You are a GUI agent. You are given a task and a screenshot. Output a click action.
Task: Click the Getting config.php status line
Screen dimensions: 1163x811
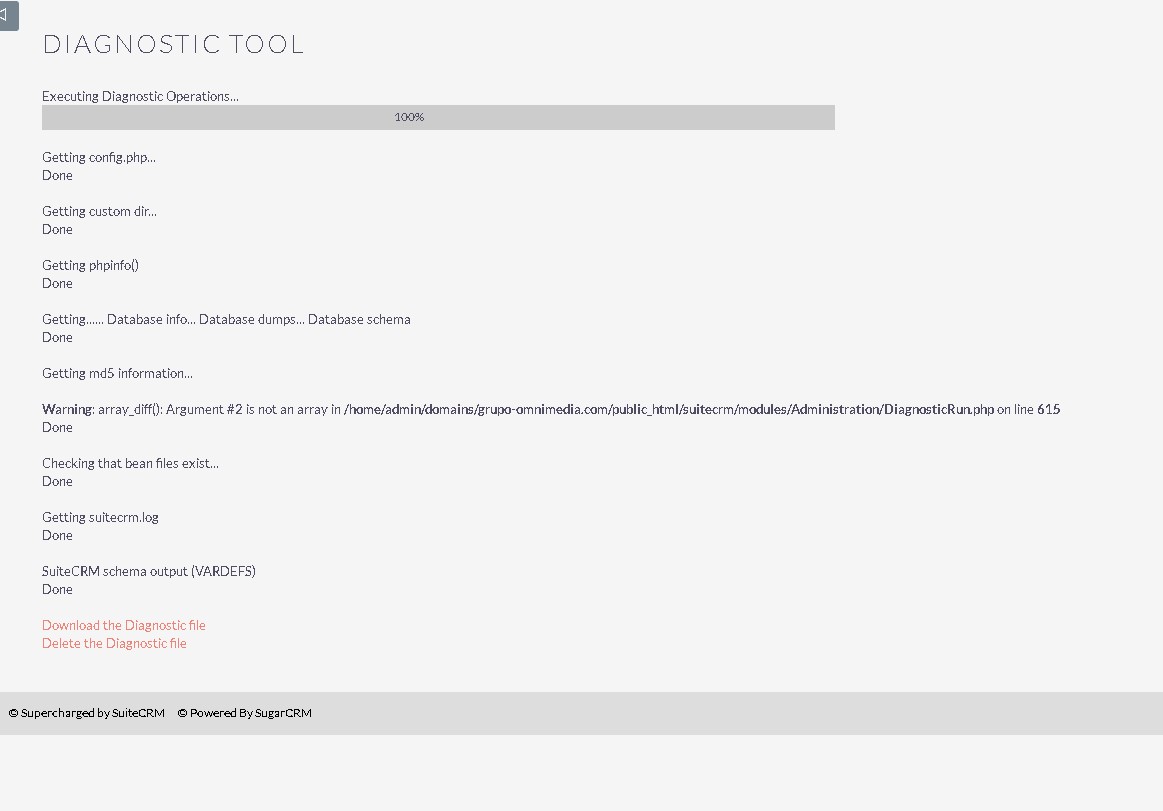pyautogui.click(x=98, y=157)
